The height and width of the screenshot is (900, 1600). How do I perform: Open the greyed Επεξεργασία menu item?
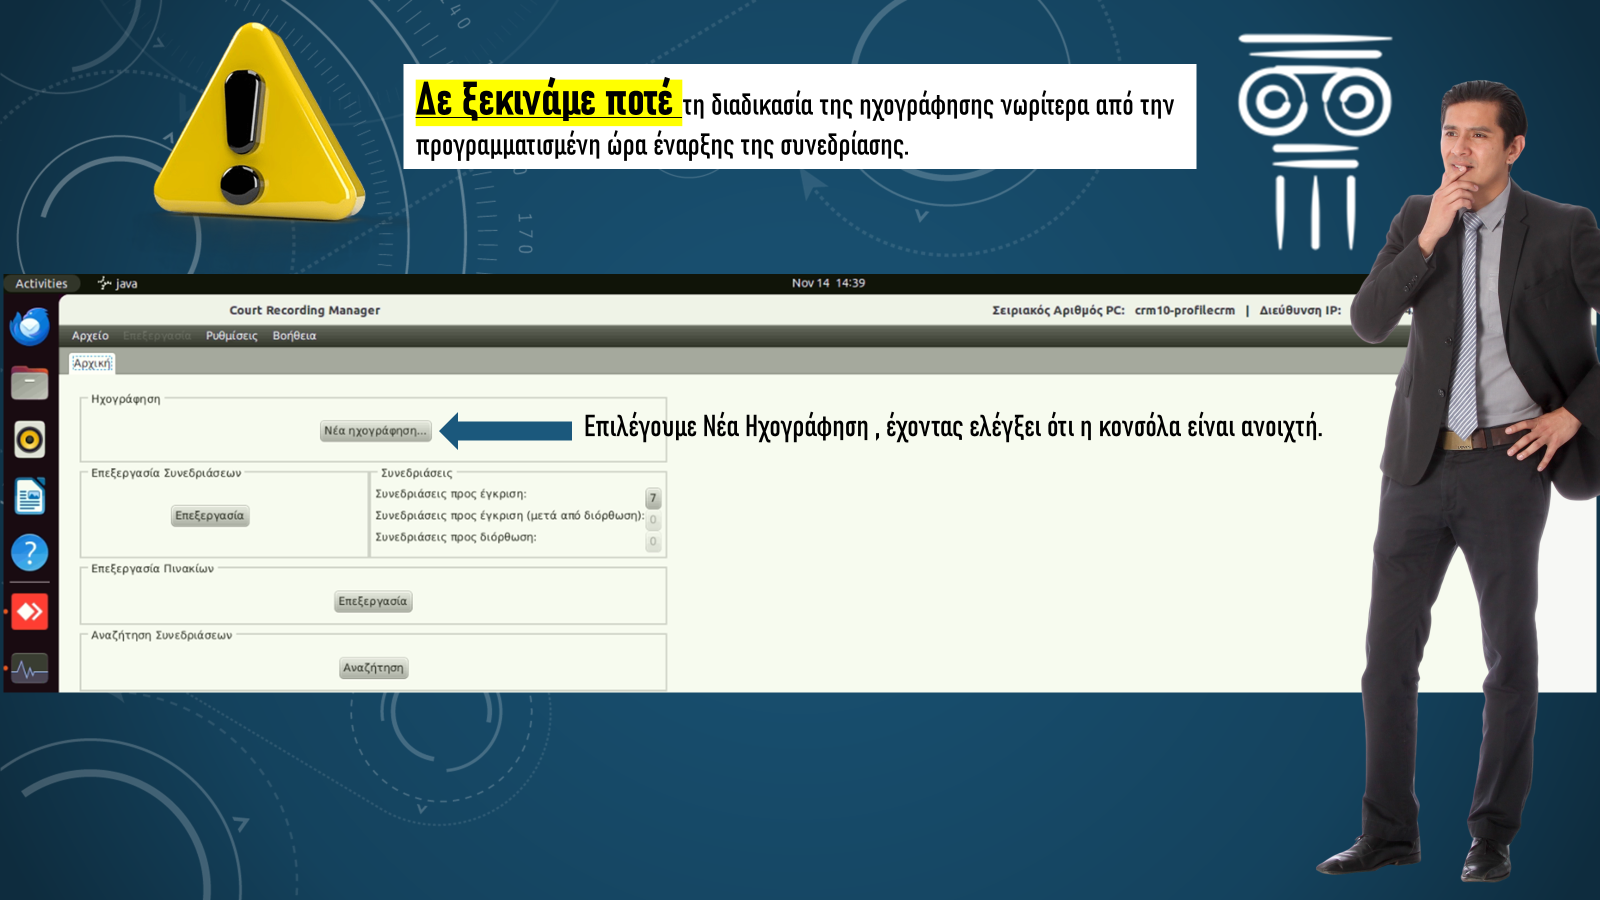(157, 336)
